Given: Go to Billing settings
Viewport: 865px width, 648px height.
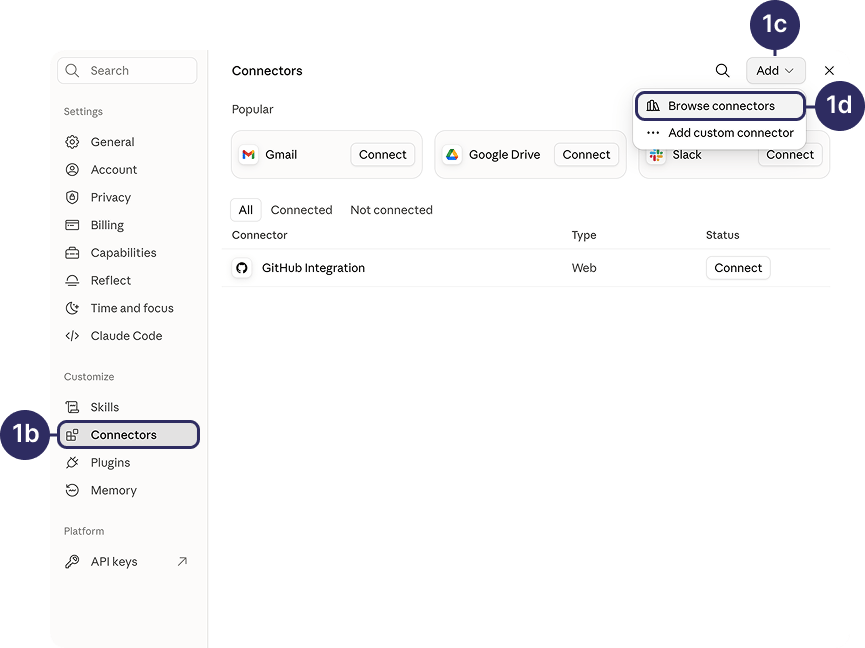Looking at the screenshot, I should click(x=127, y=225).
